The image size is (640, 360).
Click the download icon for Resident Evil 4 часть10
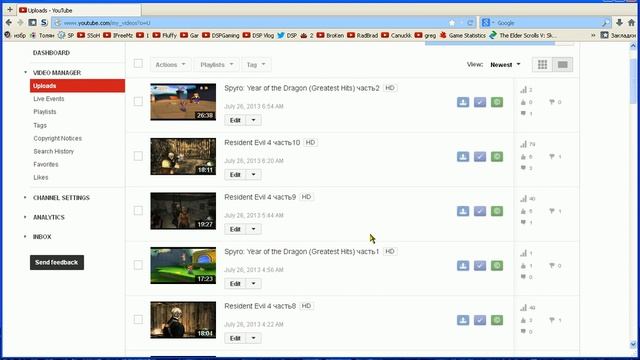(x=463, y=157)
